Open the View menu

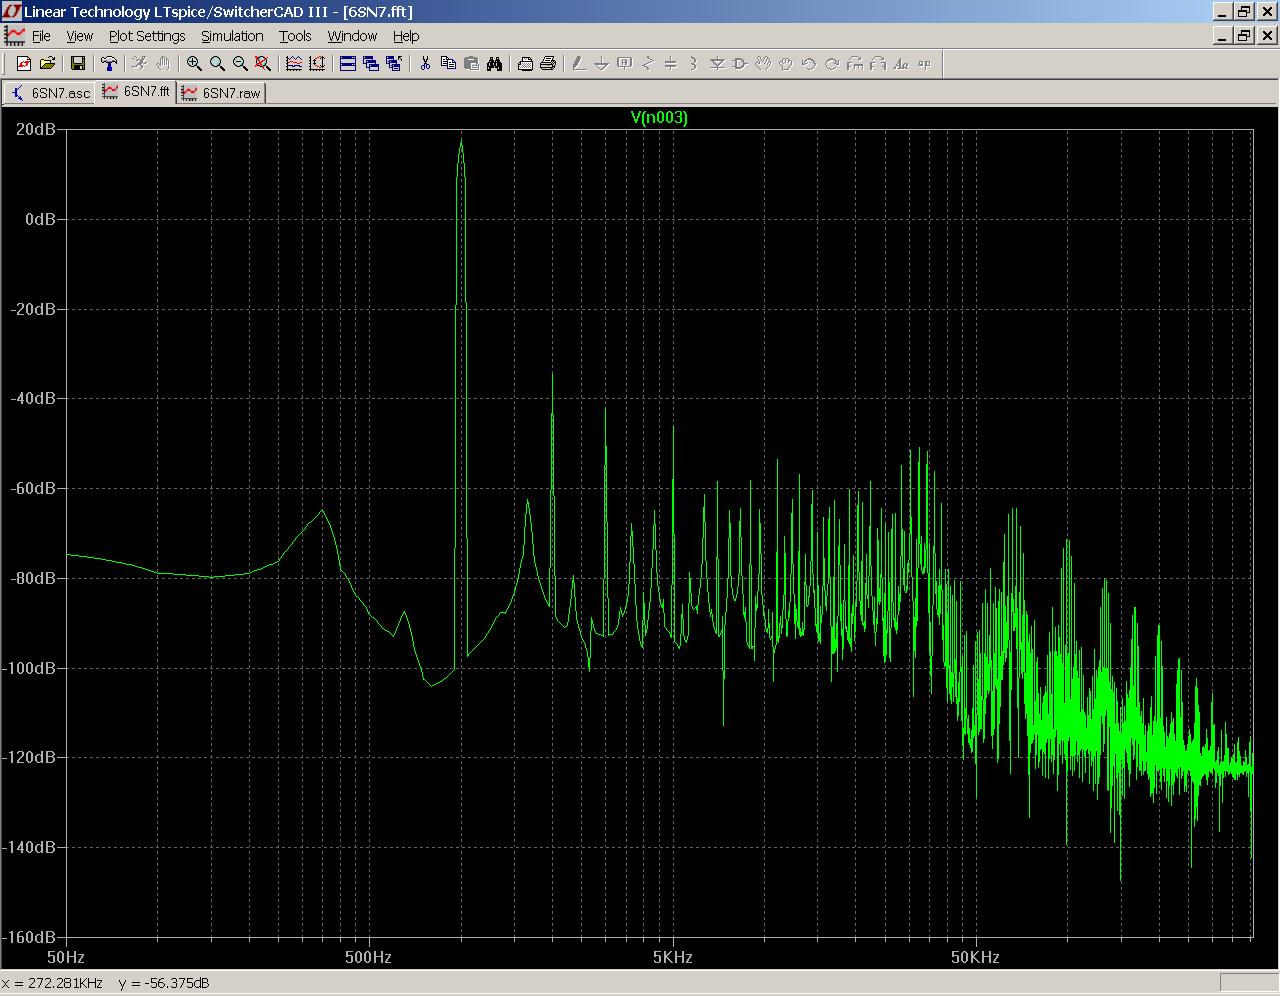point(80,36)
